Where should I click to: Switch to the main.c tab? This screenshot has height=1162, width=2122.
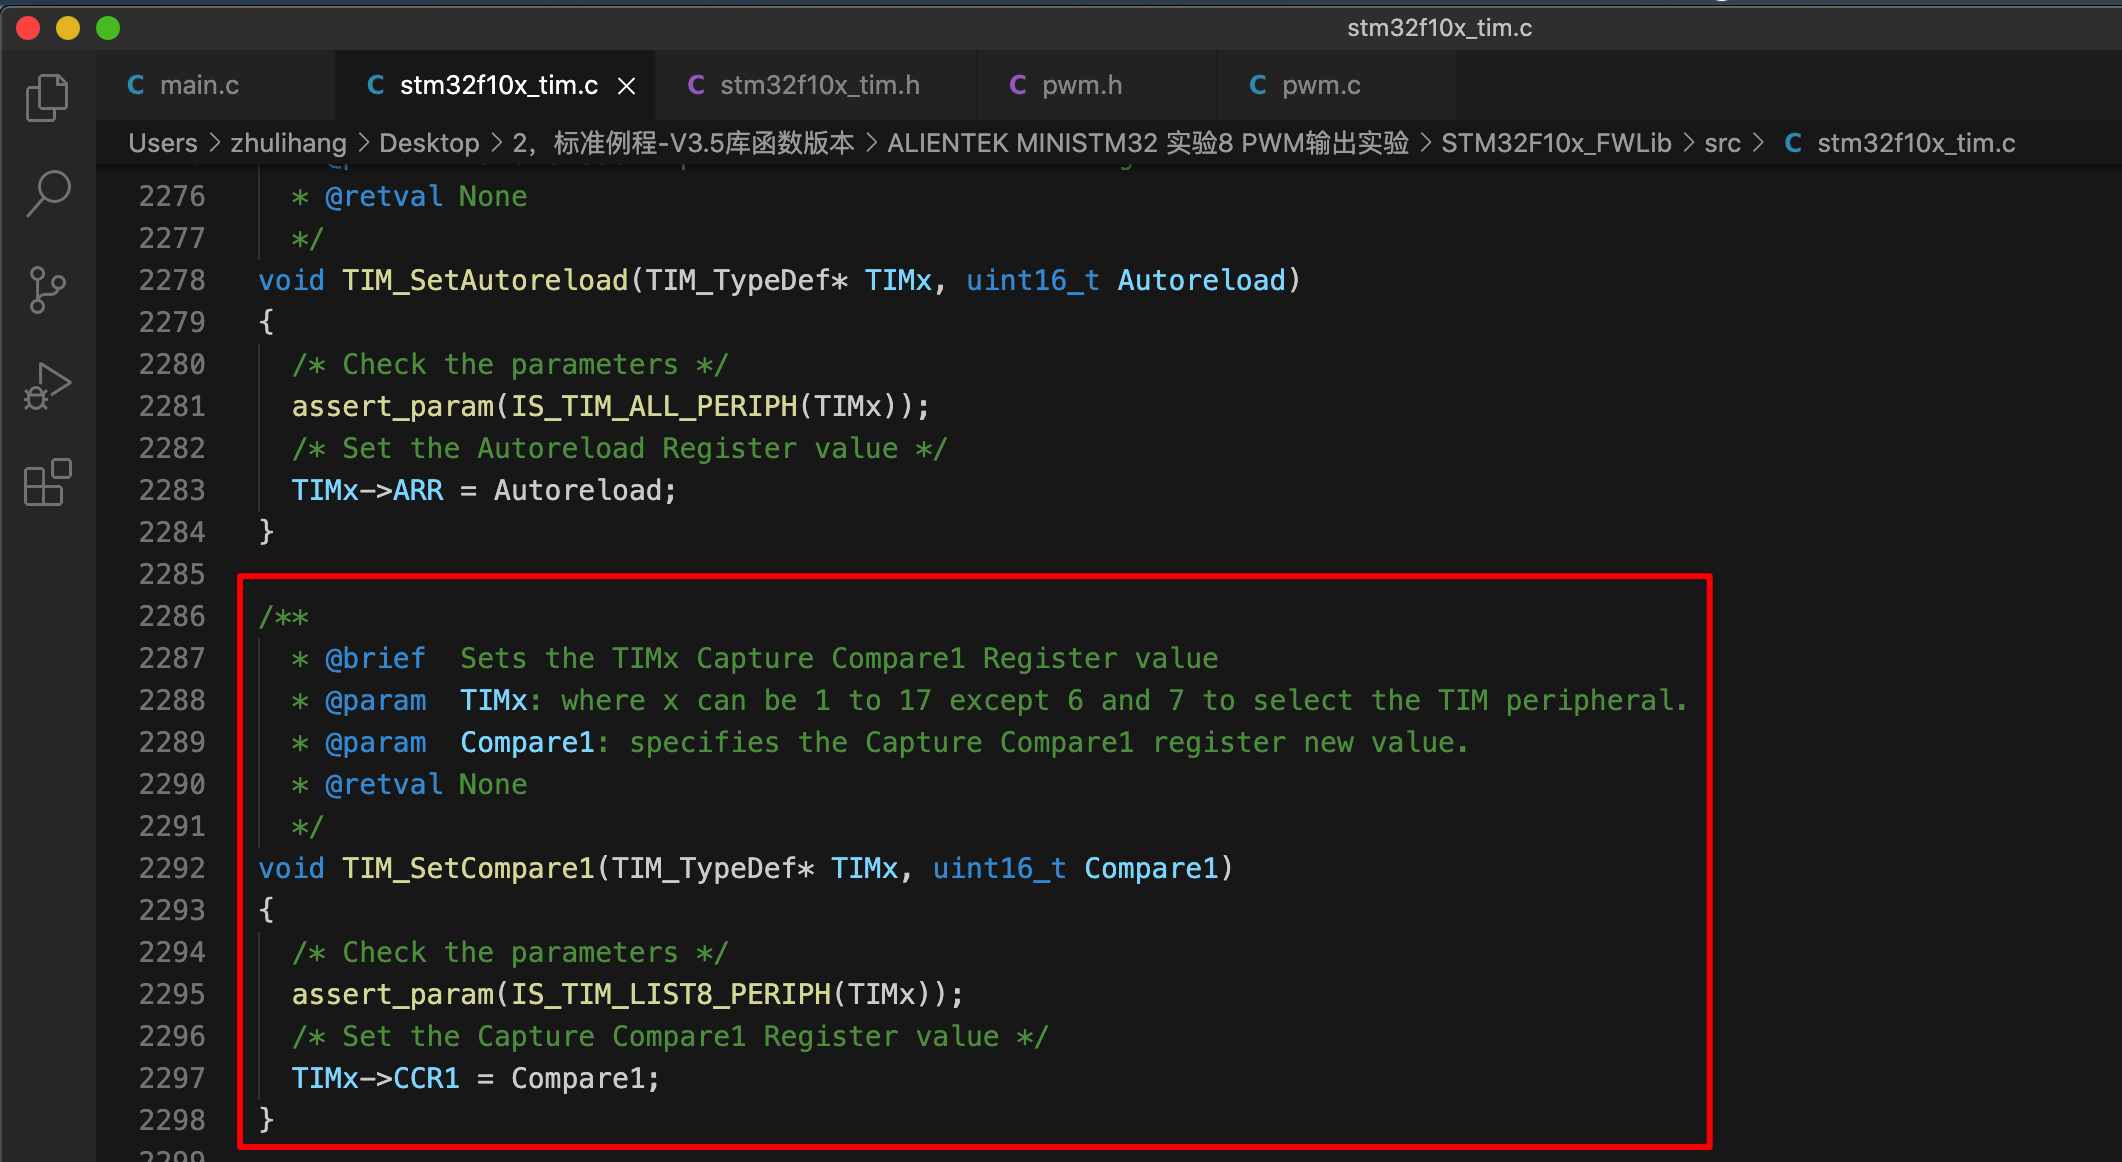pyautogui.click(x=199, y=85)
